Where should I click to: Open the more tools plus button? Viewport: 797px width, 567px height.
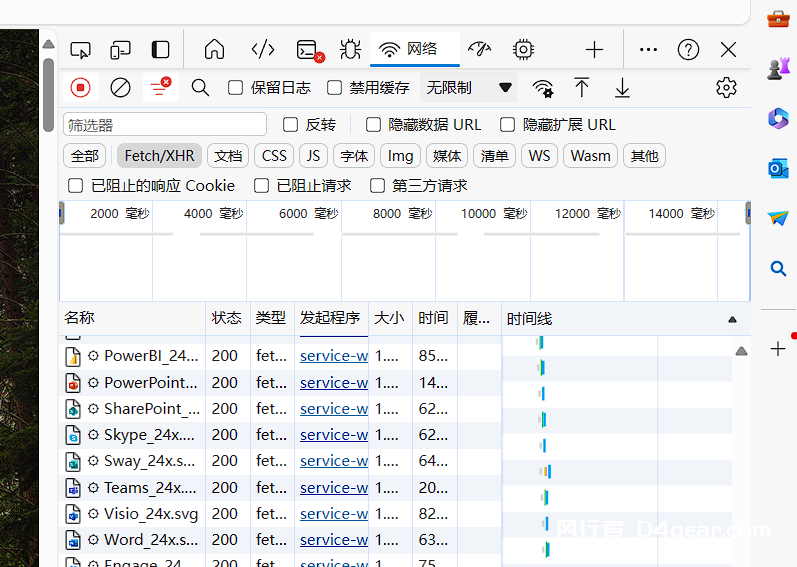point(594,49)
